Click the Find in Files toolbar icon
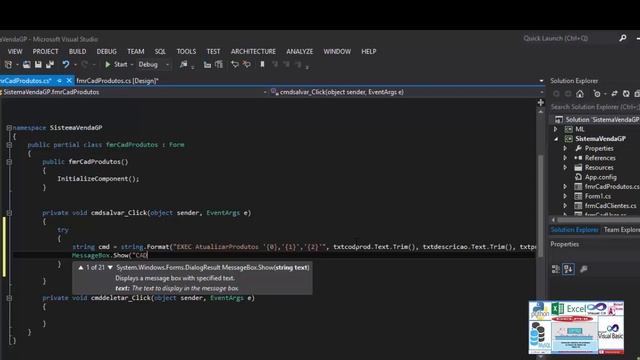640x360 pixels. click(184, 64)
